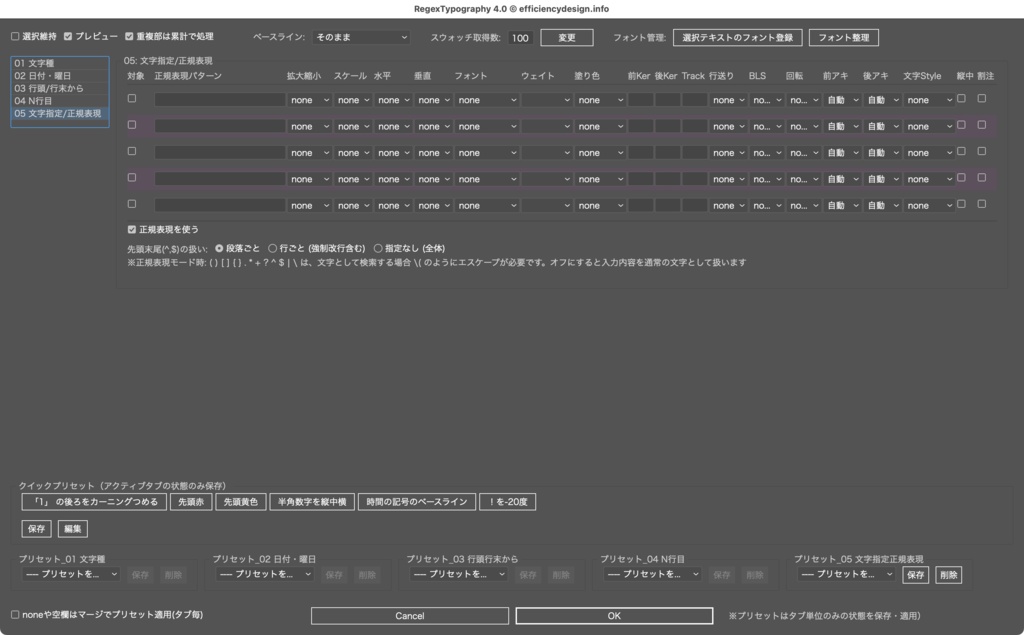The width and height of the screenshot is (1024, 635).
Task: Uncheck 正規表現を使う
Action: coord(130,229)
